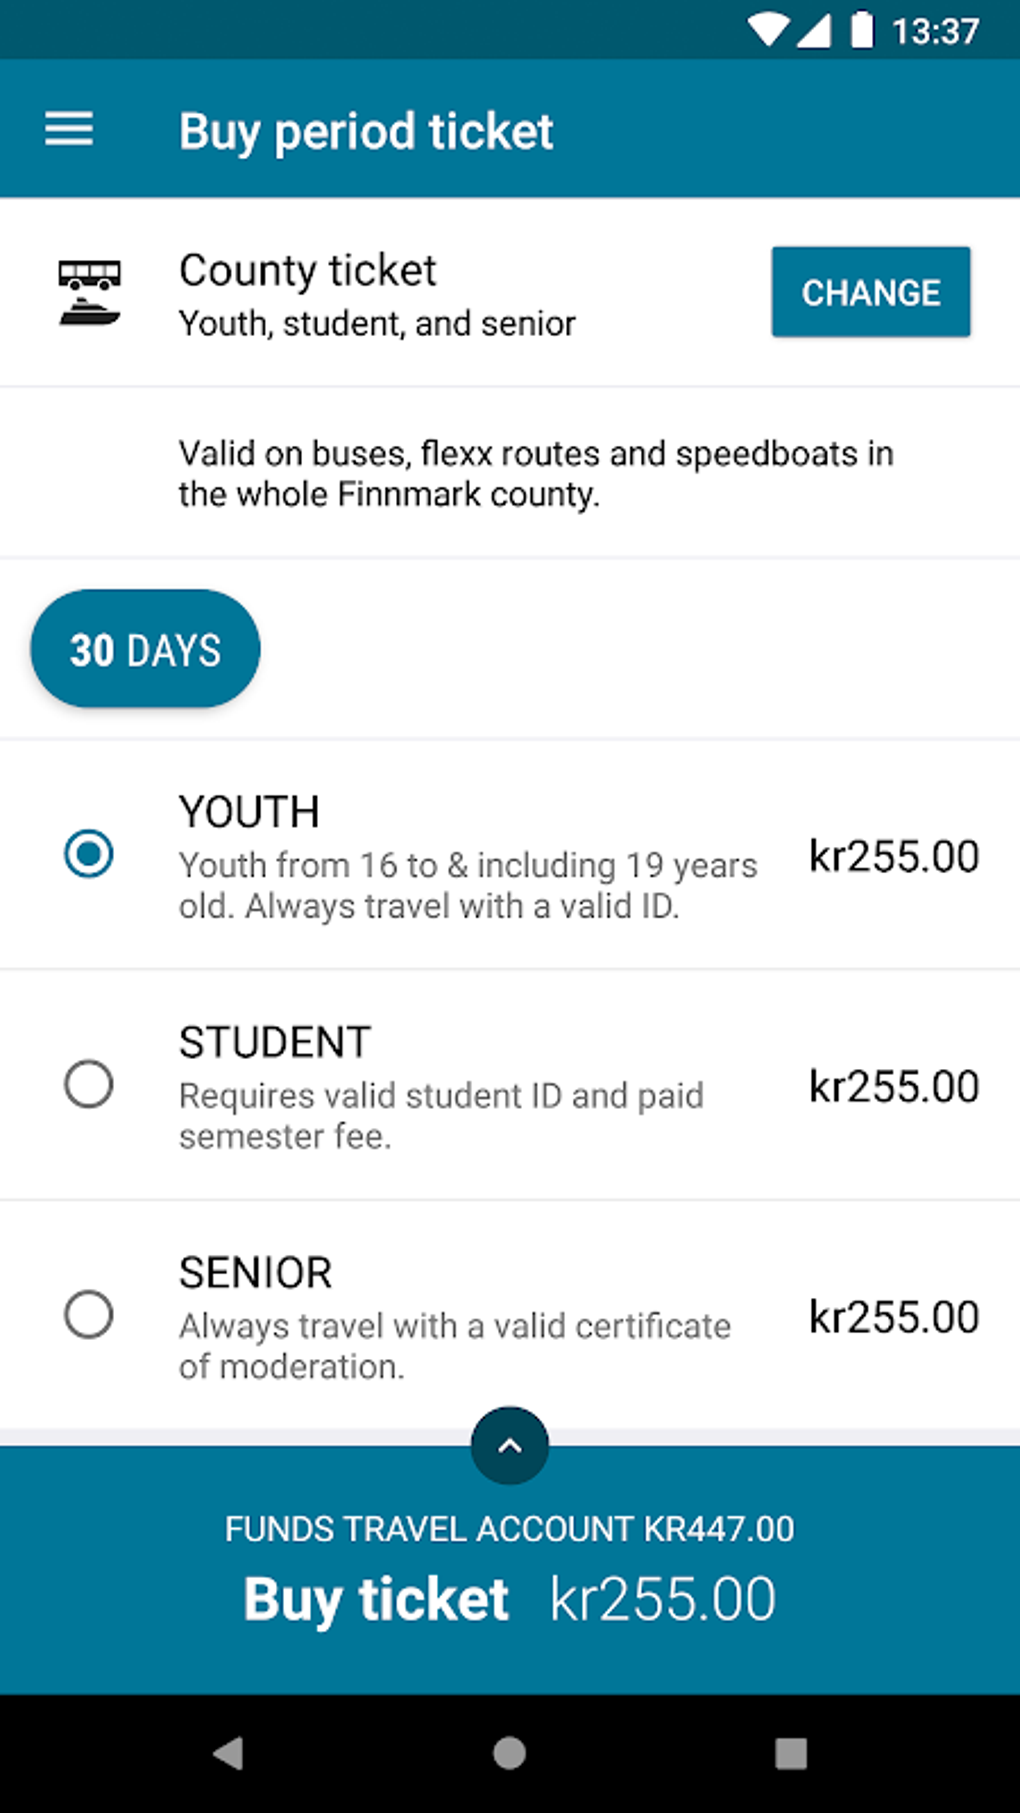Open Android recent apps button
The width and height of the screenshot is (1020, 1813).
point(790,1752)
